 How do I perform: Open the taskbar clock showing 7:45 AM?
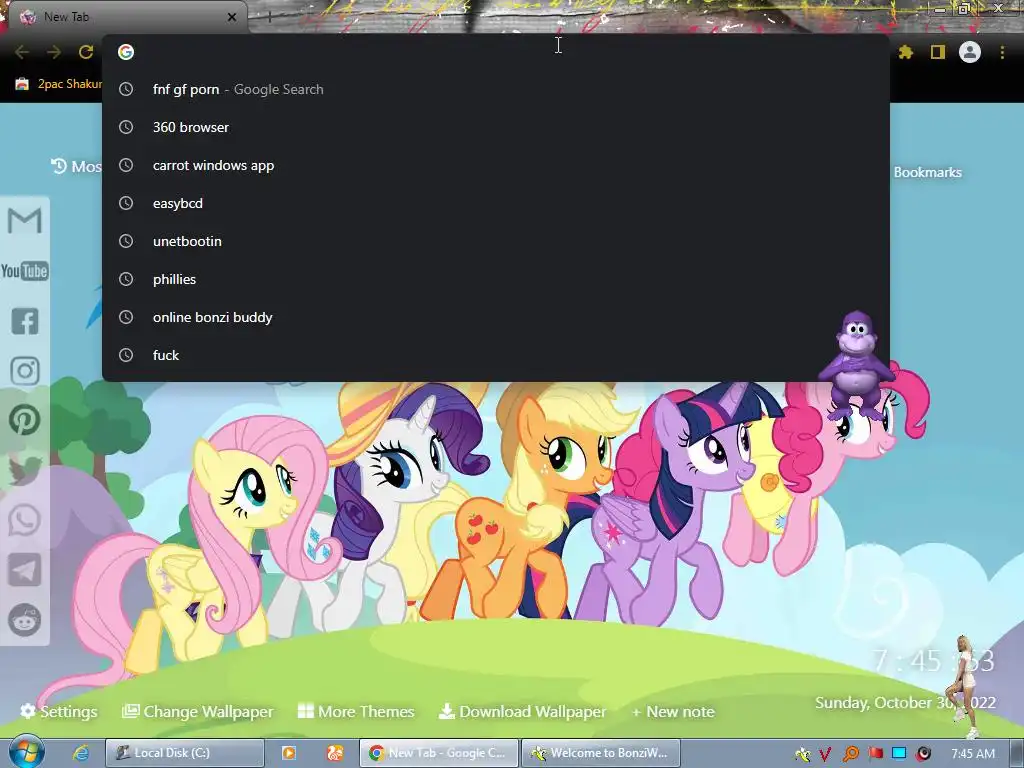pos(973,754)
